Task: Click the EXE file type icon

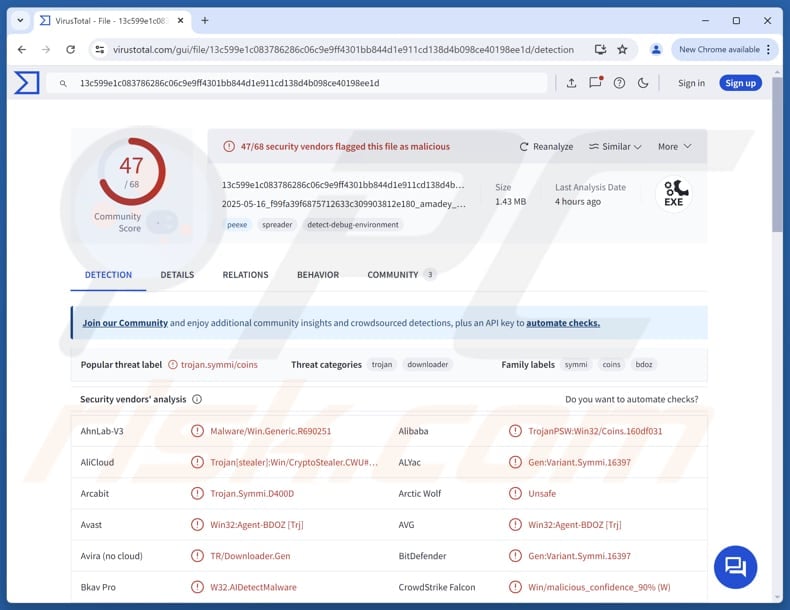Action: (x=674, y=194)
